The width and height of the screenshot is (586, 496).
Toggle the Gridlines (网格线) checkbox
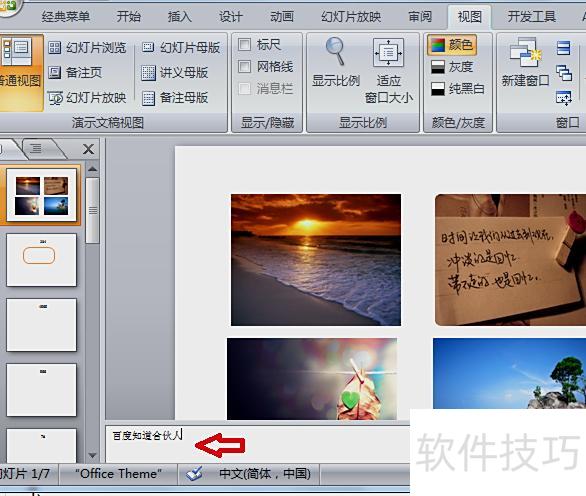(244, 67)
